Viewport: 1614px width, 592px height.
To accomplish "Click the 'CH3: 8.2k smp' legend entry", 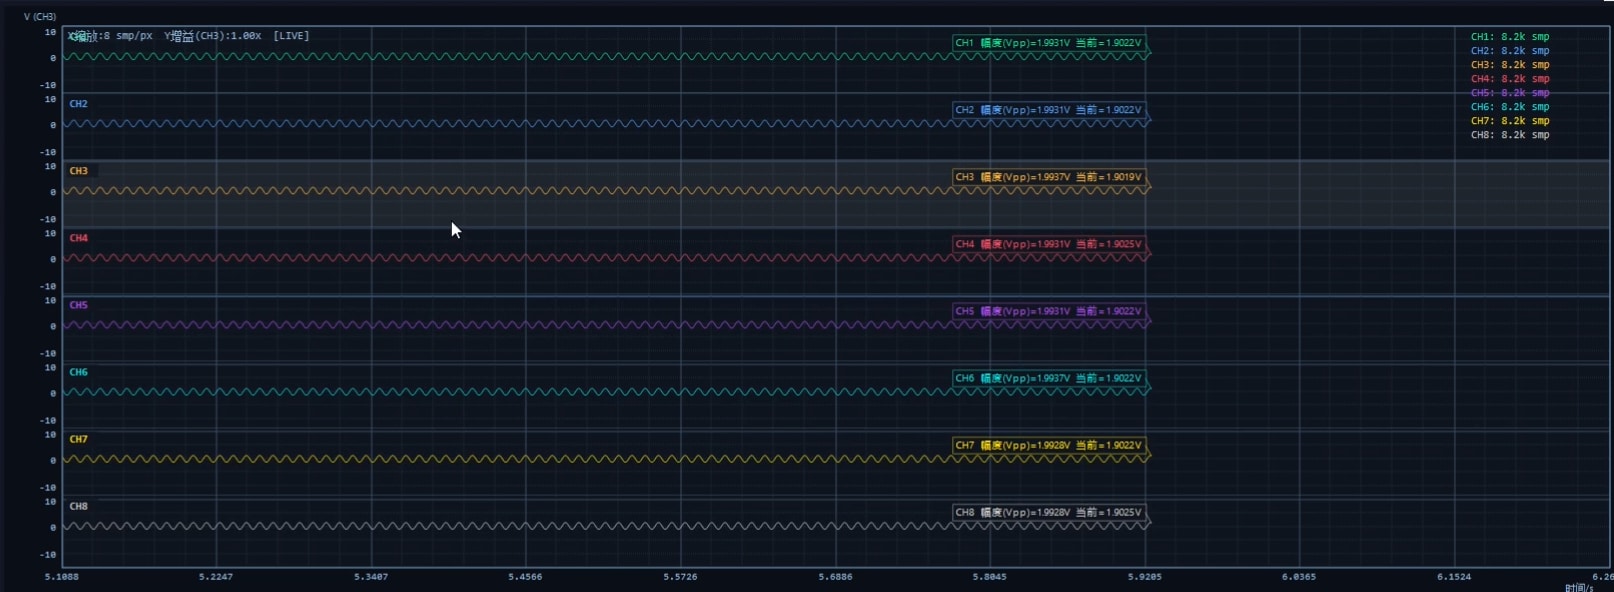I will pos(1509,65).
